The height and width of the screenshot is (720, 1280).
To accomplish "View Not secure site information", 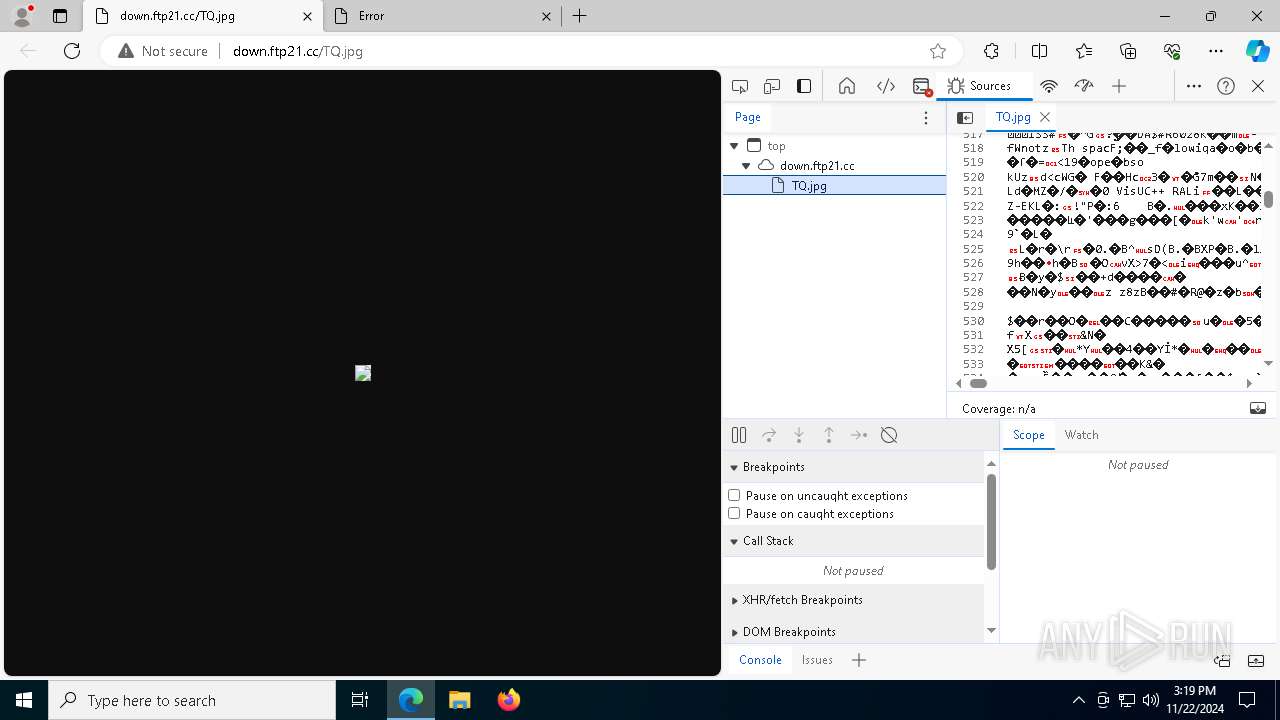I will [x=163, y=51].
